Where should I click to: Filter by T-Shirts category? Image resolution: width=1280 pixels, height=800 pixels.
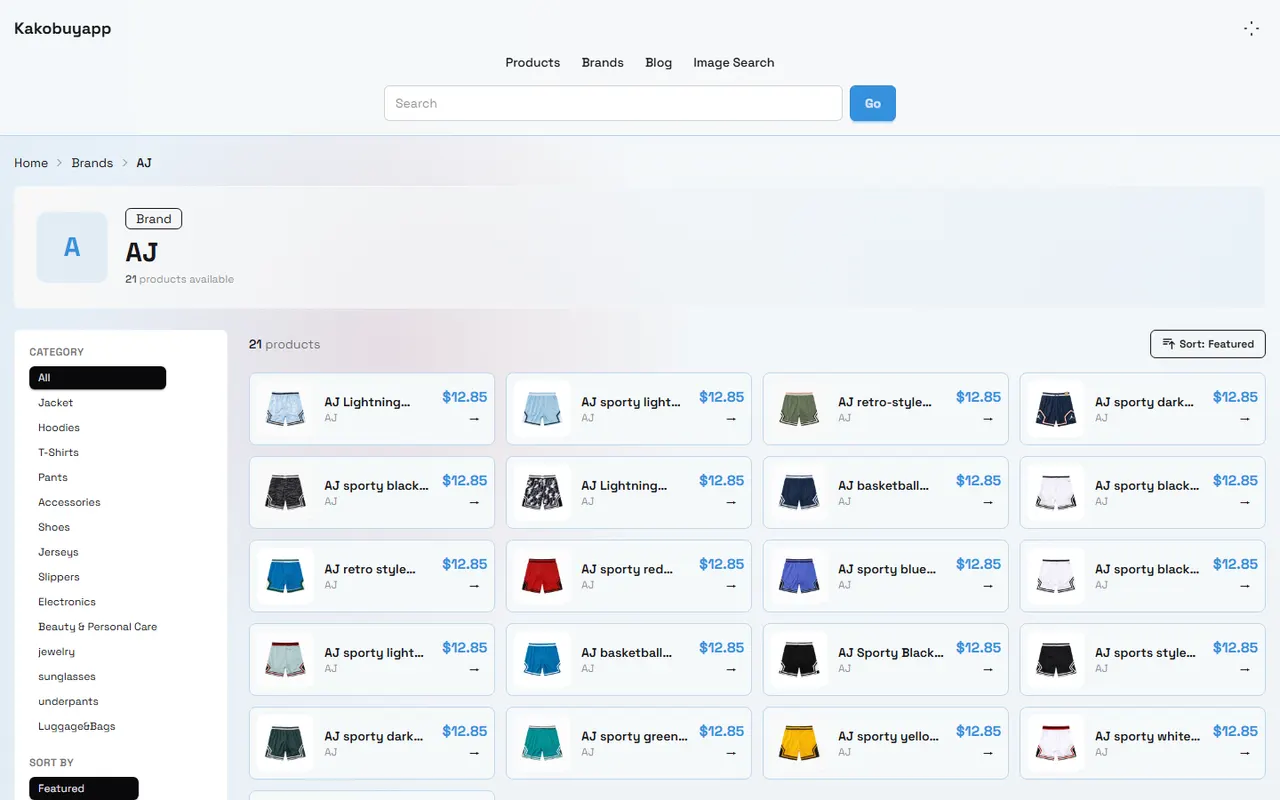(x=58, y=453)
